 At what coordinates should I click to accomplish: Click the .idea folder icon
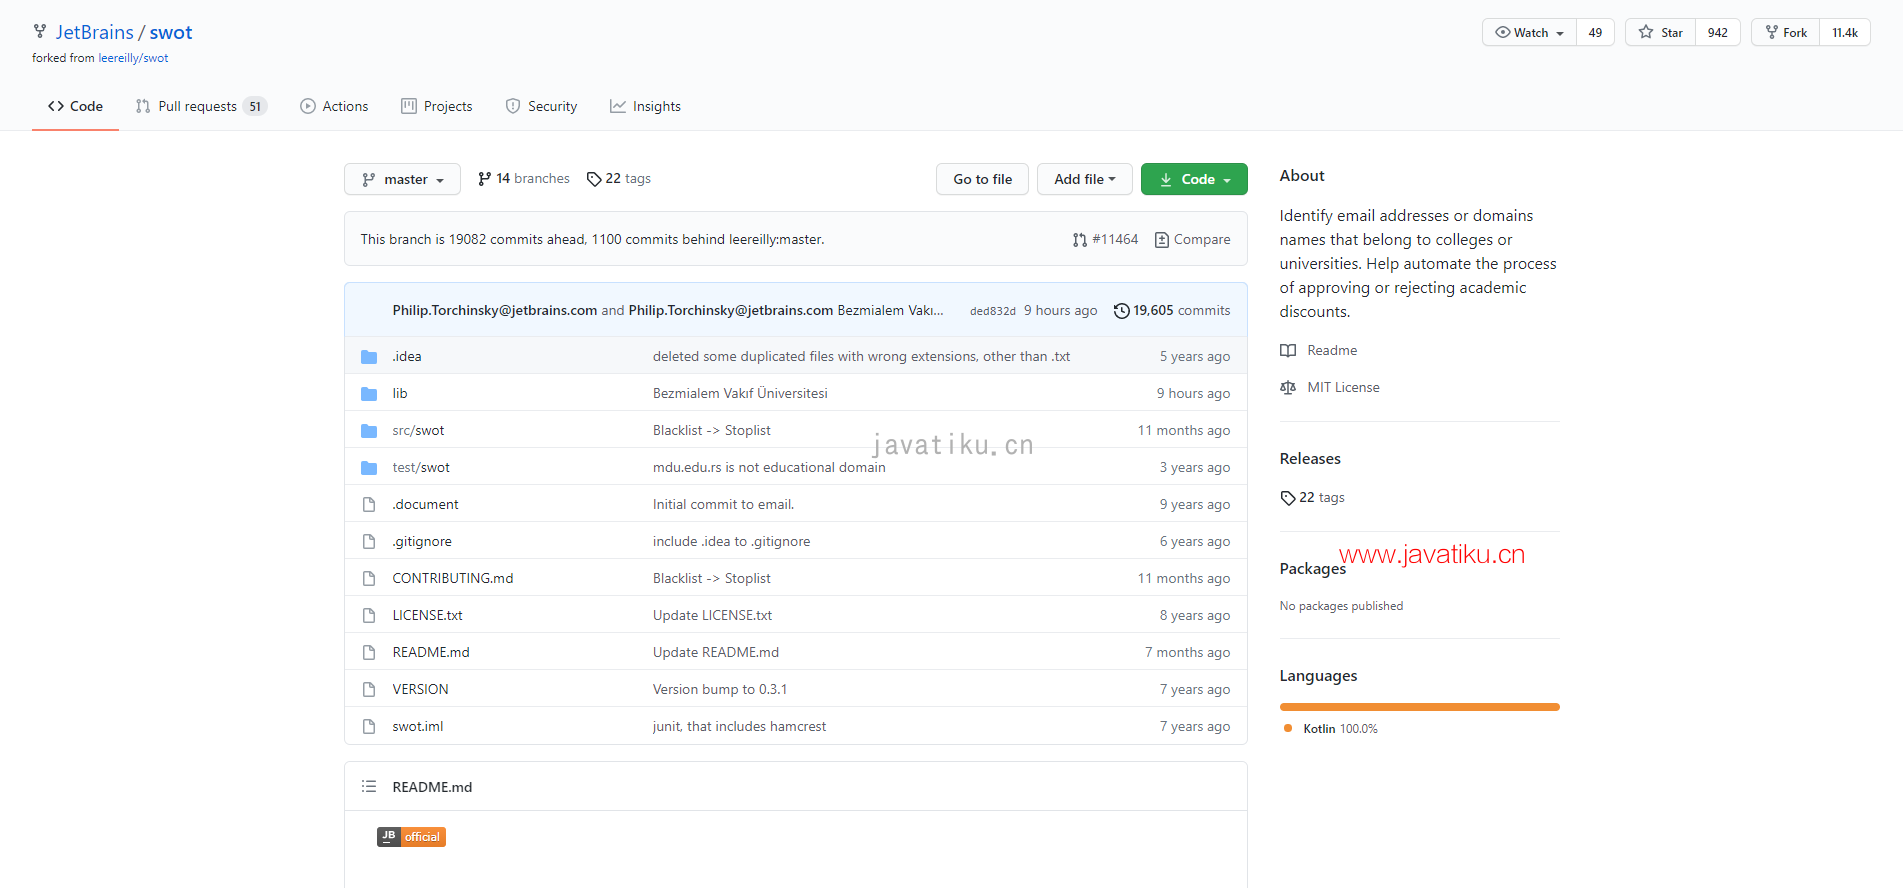coord(369,357)
